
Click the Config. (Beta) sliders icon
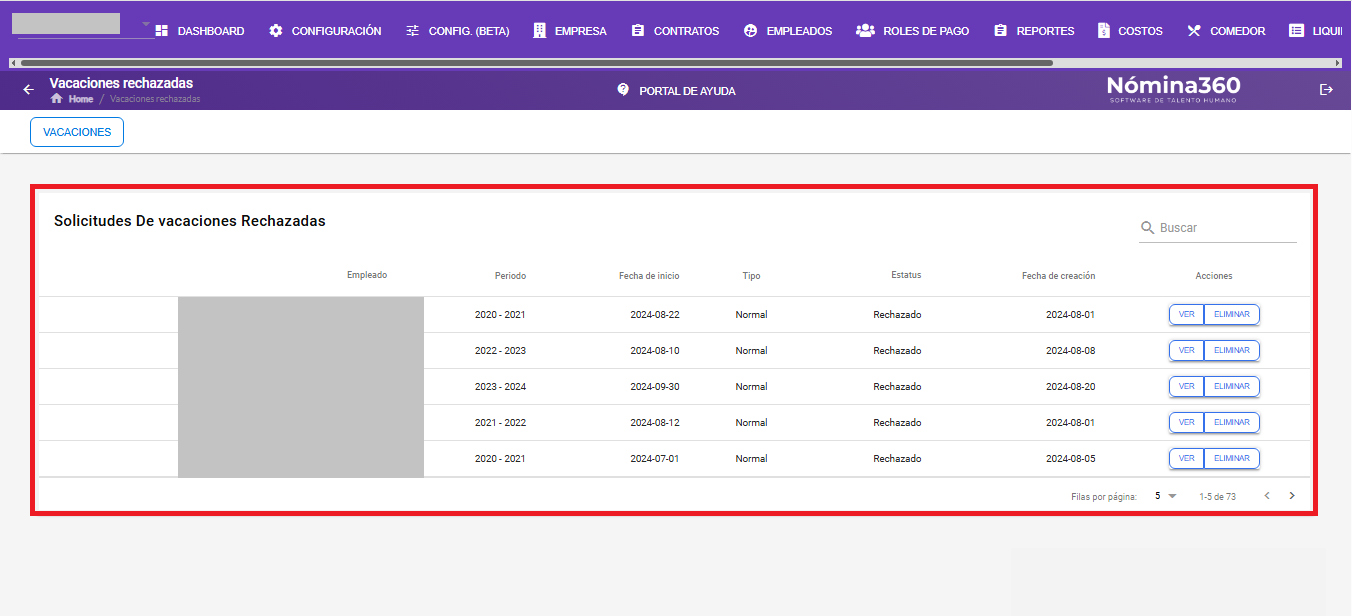(x=413, y=31)
